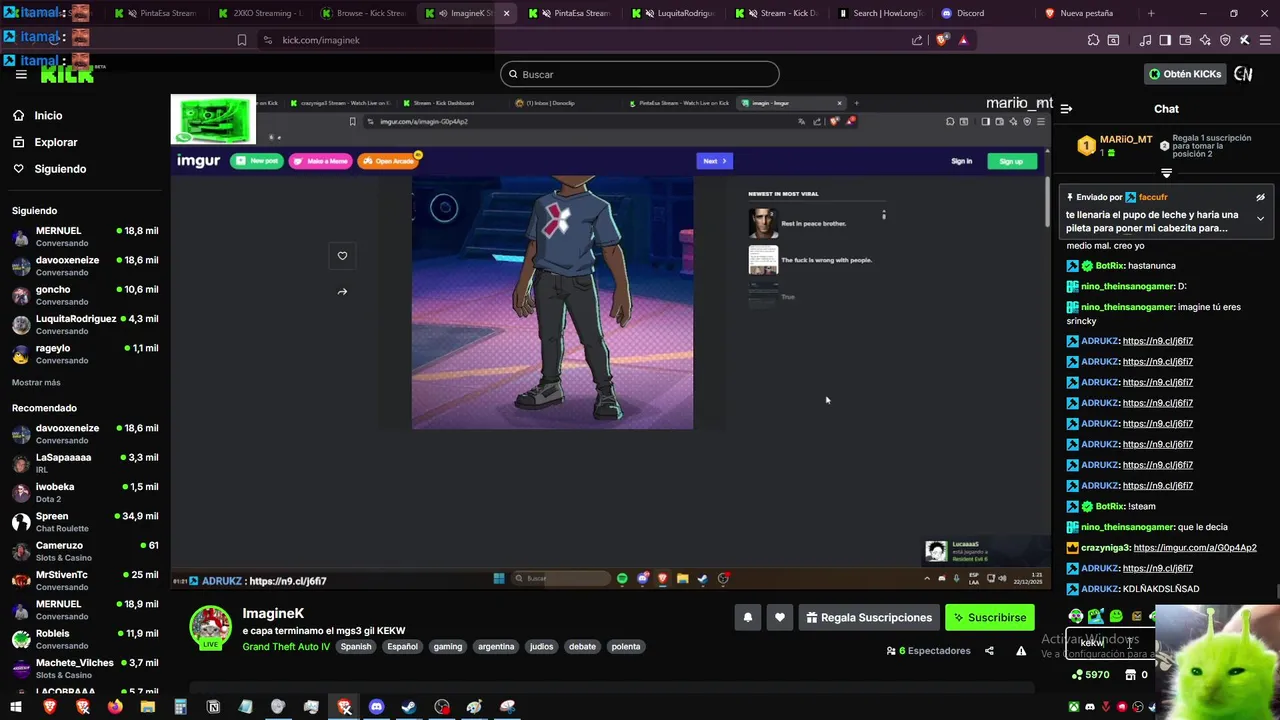Open File Explorer from the Windows taskbar
The width and height of the screenshot is (1280, 720).
click(148, 707)
